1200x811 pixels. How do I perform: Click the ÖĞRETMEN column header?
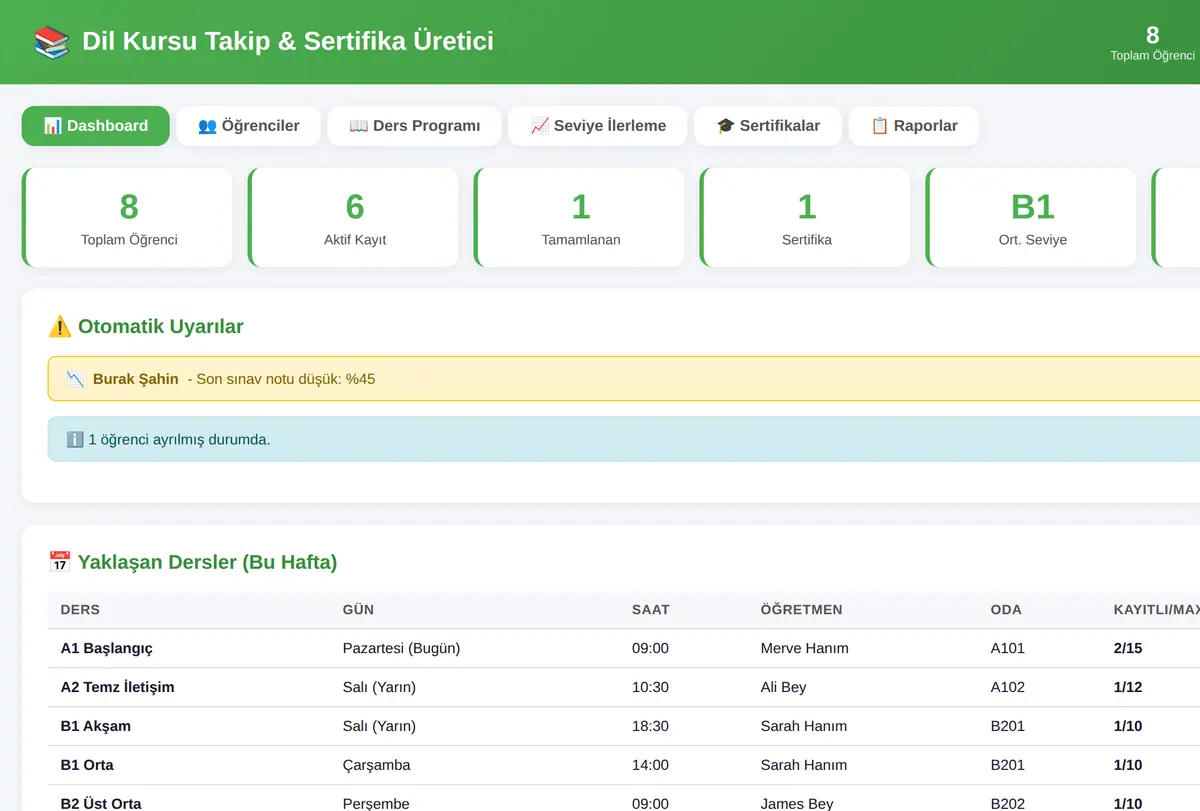point(802,609)
